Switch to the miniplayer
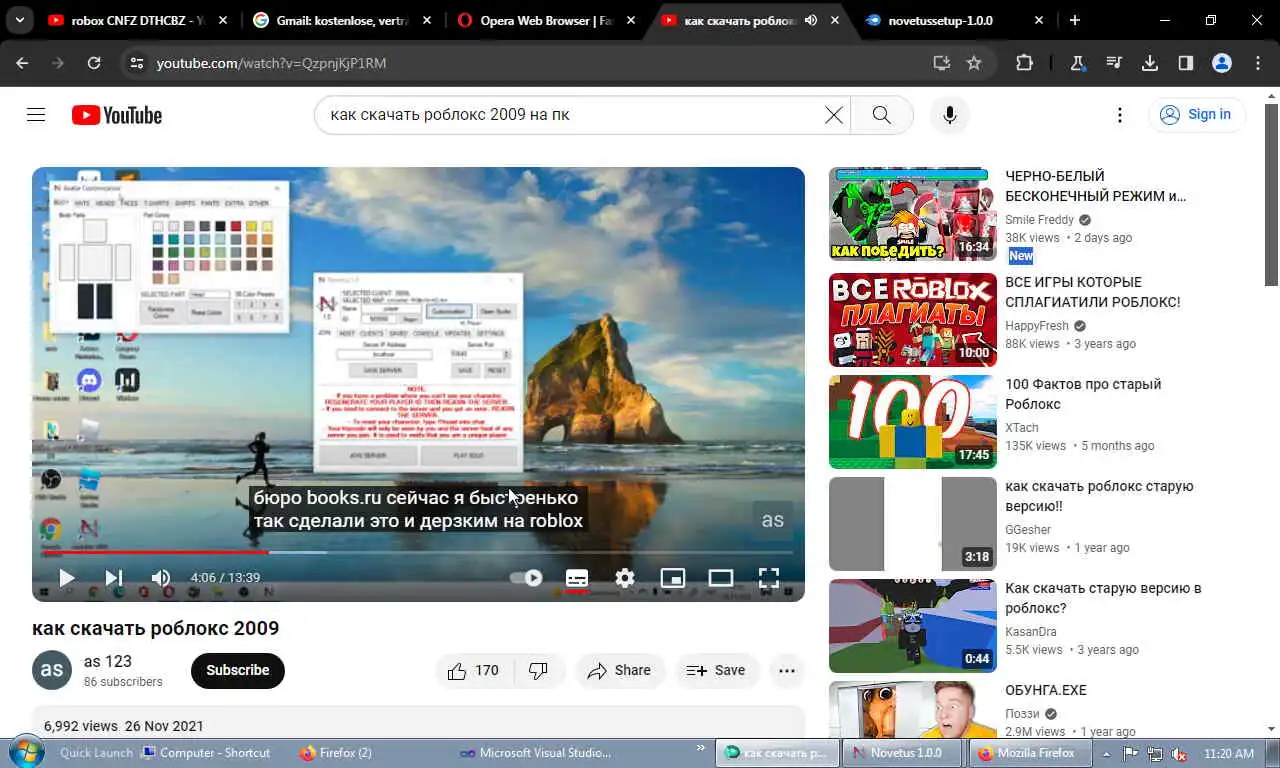 pos(673,578)
